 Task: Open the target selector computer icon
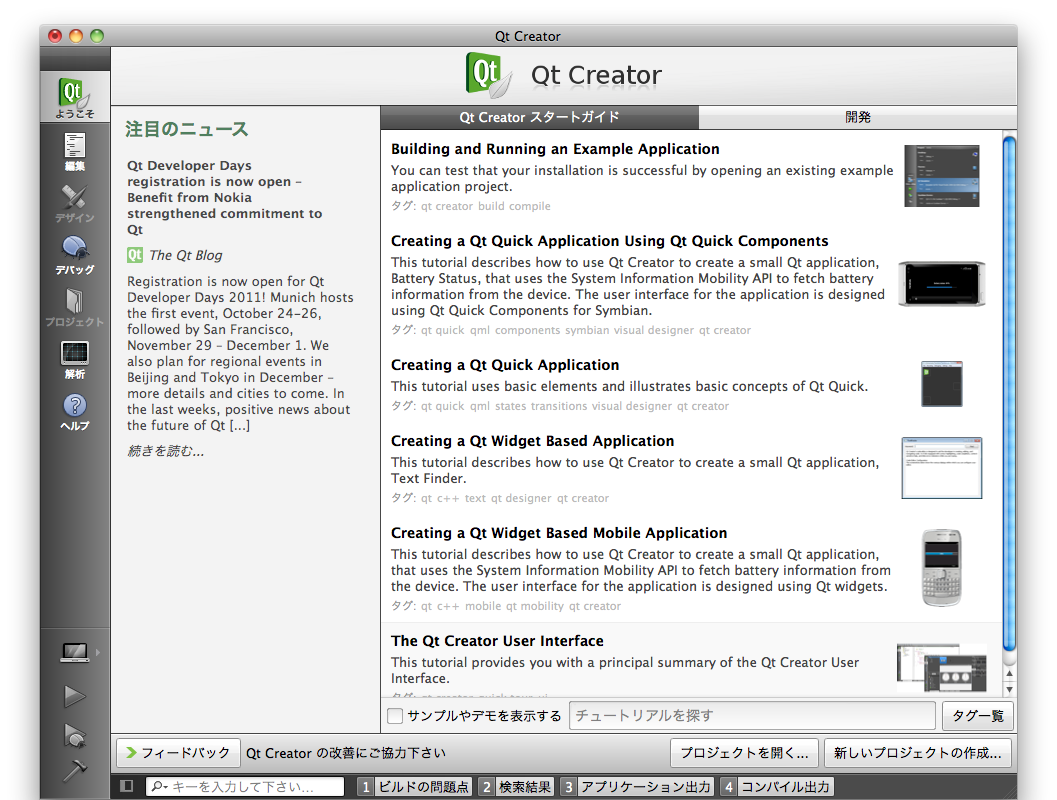click(75, 653)
